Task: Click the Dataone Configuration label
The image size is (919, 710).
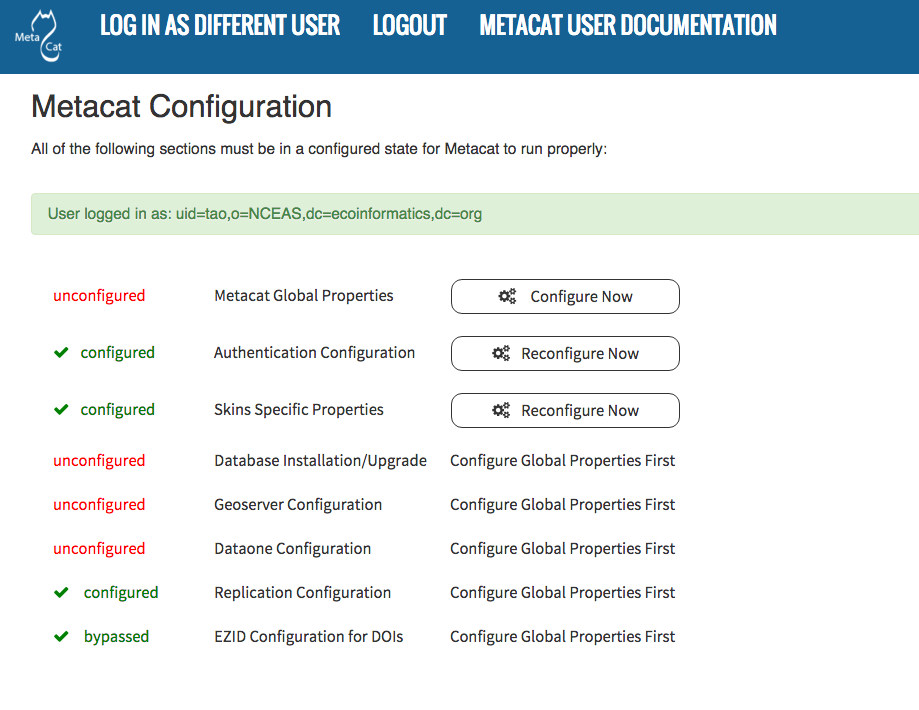Action: tap(292, 549)
